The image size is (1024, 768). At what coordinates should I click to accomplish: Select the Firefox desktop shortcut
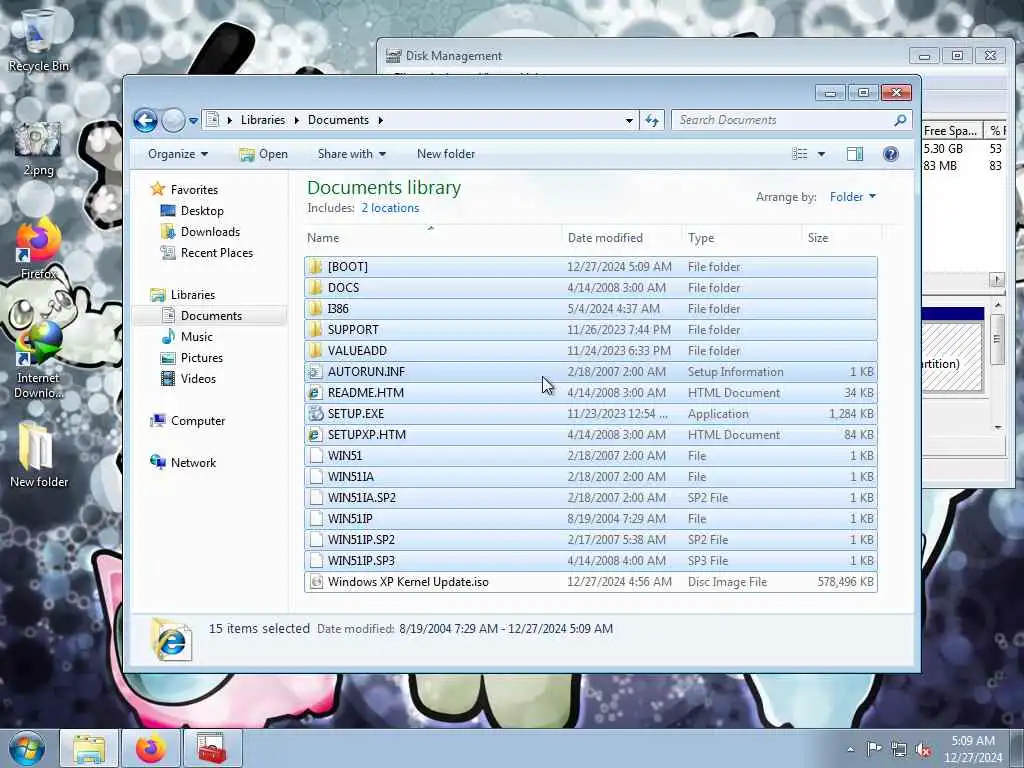tap(38, 249)
